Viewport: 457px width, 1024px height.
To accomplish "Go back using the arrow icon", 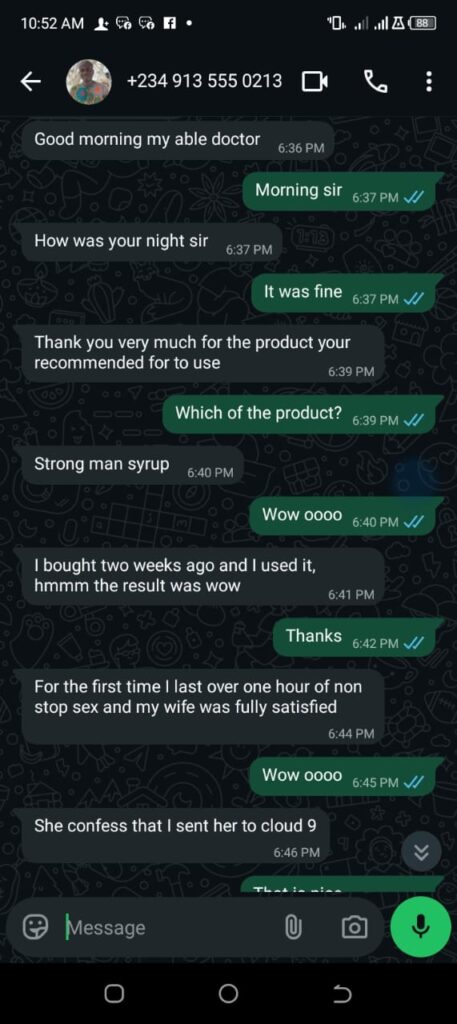I will point(30,82).
